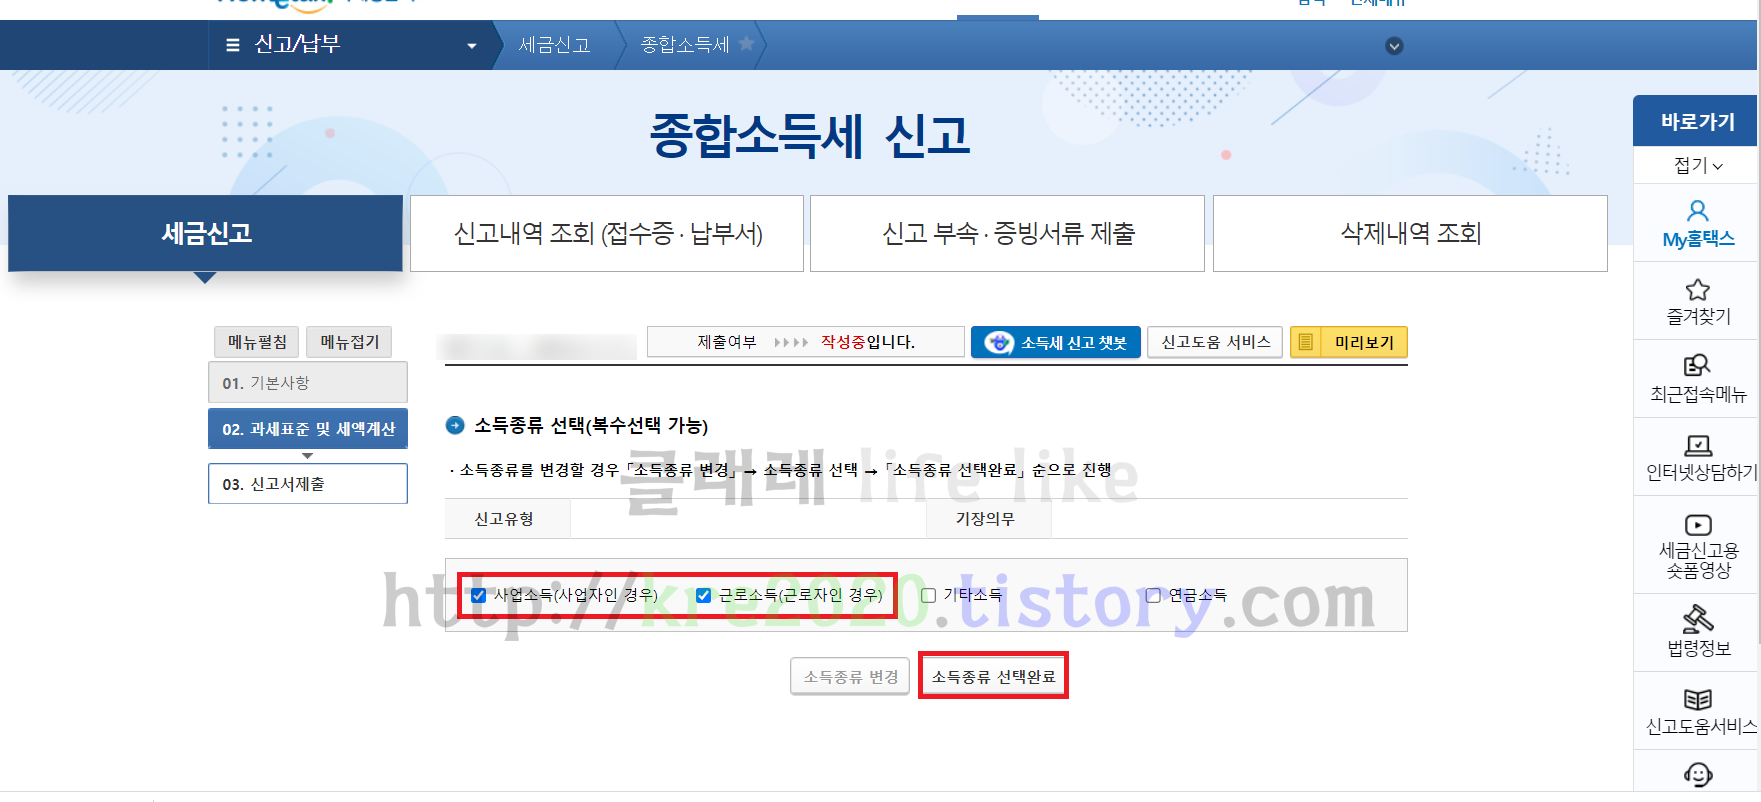The image size is (1761, 802).
Task: Collapse the 바로가기 panel with 접기
Action: coord(1697,165)
